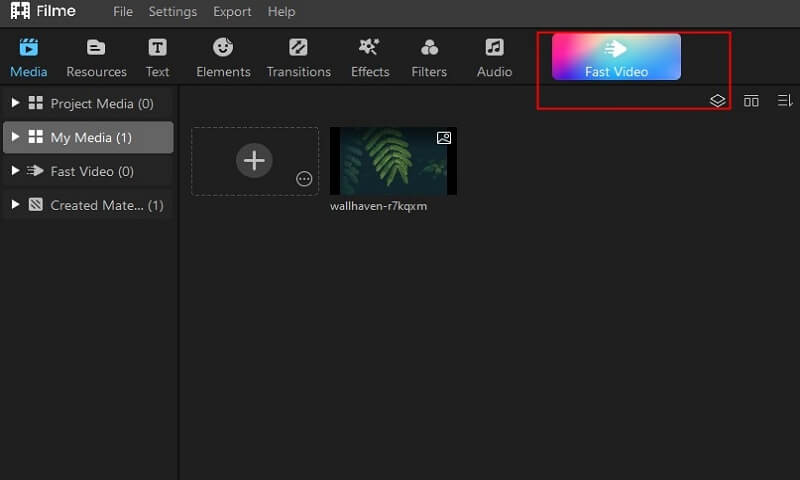This screenshot has width=800, height=480.
Task: Click the layers stack icon
Action: 717,100
